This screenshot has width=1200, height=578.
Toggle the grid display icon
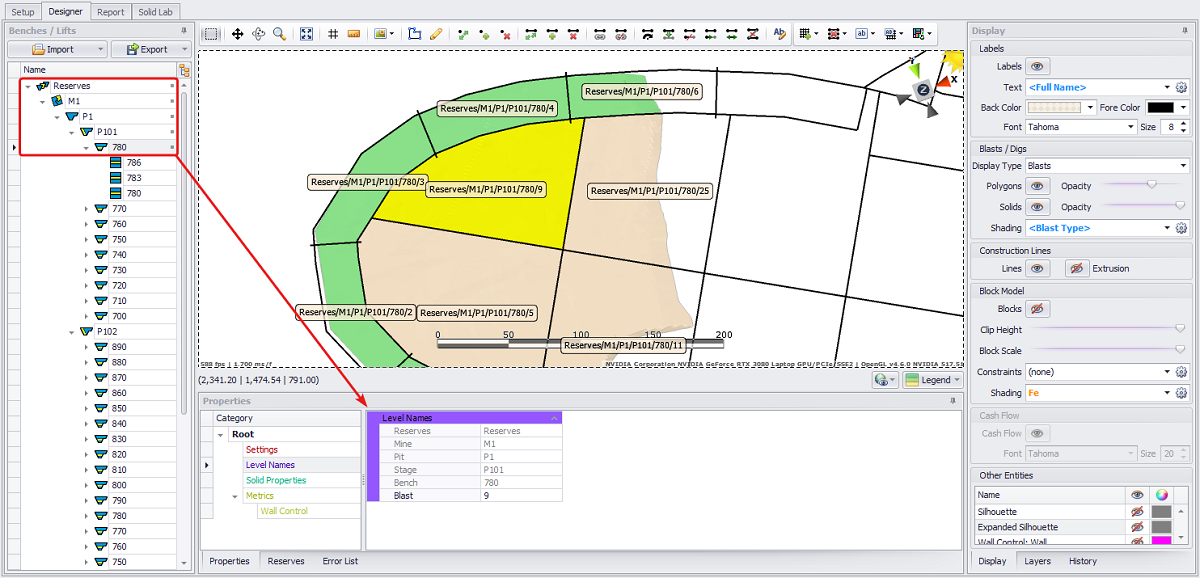coord(333,34)
